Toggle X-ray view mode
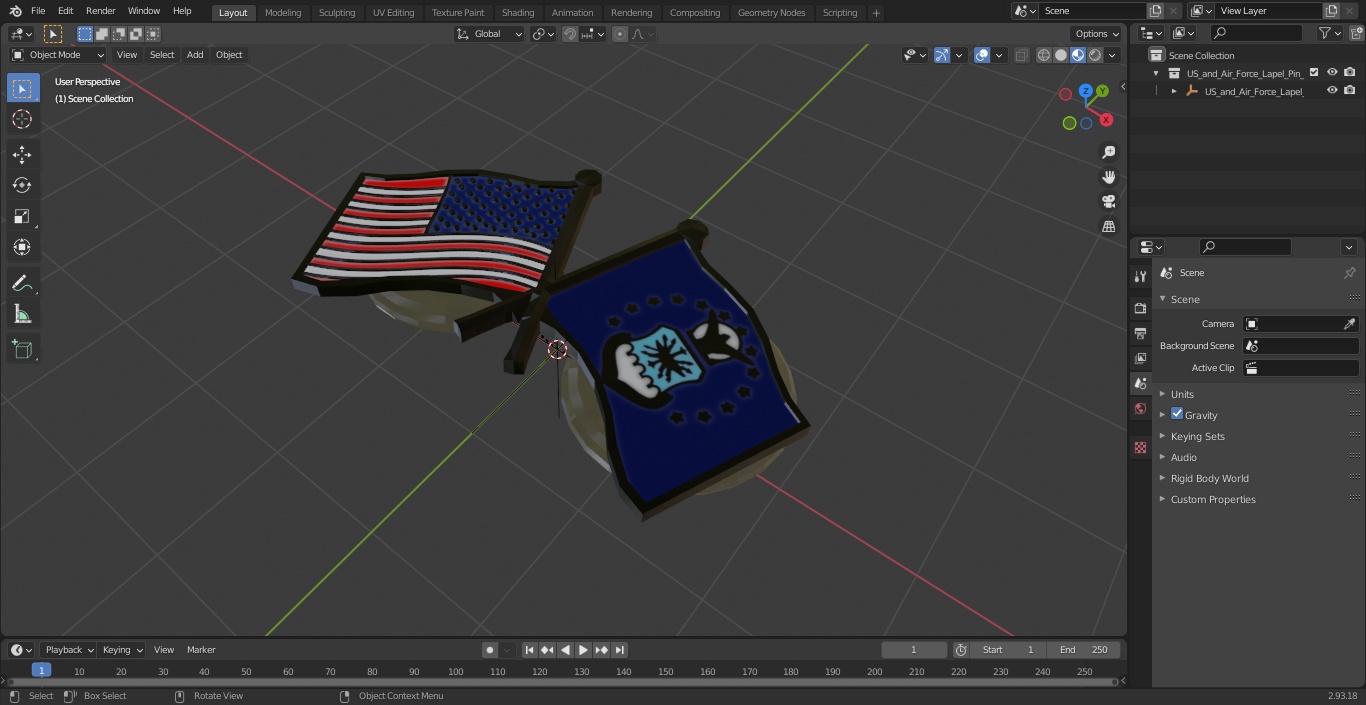Image resolution: width=1366 pixels, height=705 pixels. point(1021,55)
